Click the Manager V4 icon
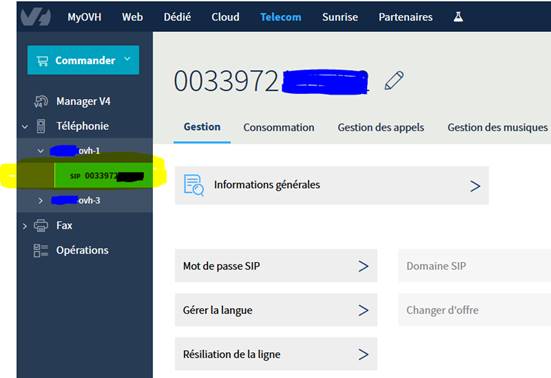 (40, 101)
